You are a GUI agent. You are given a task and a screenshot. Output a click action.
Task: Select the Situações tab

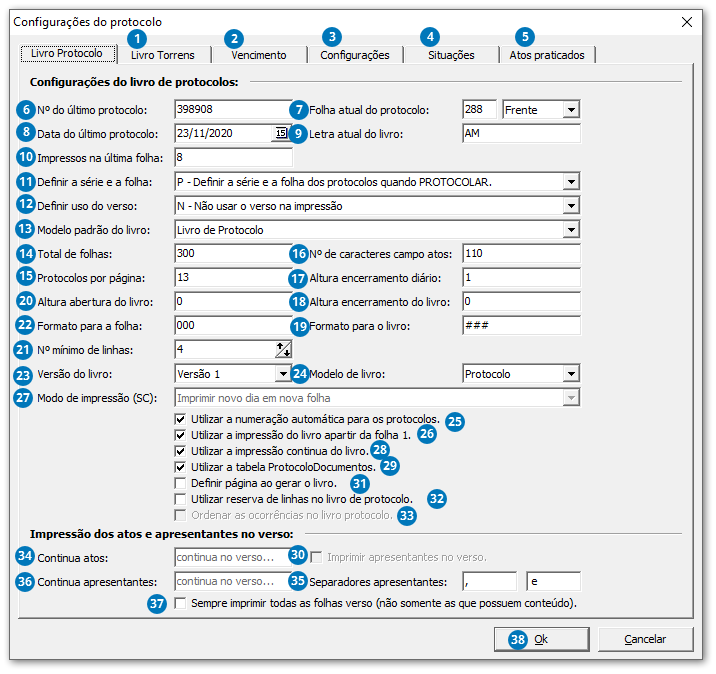(451, 55)
